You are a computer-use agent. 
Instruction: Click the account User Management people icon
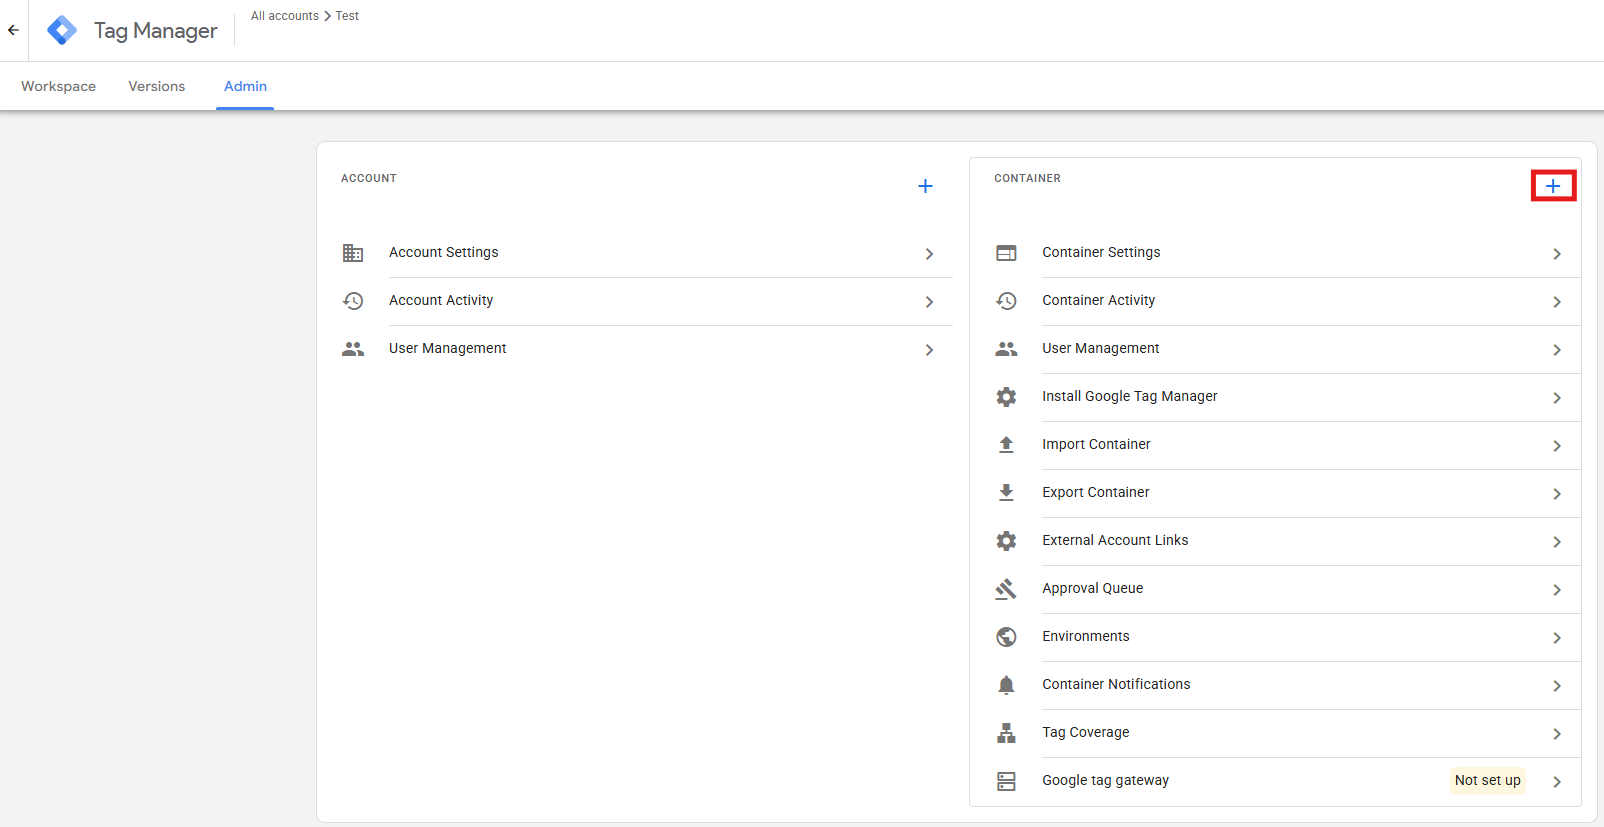pos(353,349)
